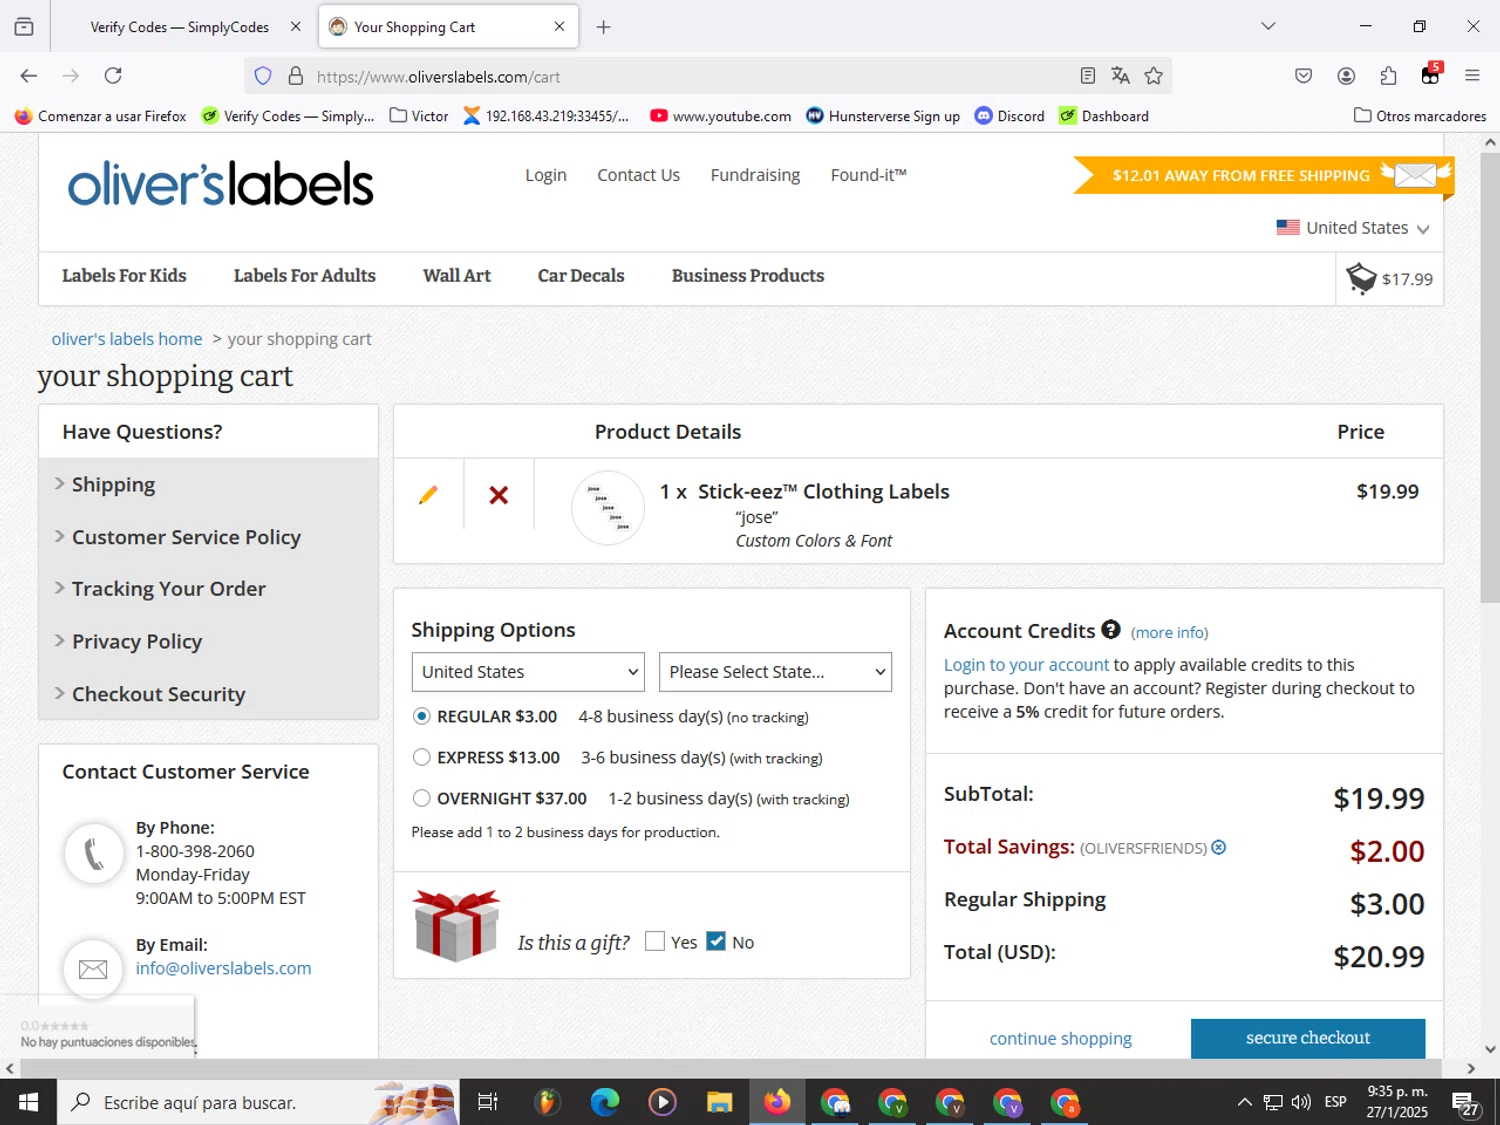Open the shopping cart icon showing $17.99

coord(1361,278)
